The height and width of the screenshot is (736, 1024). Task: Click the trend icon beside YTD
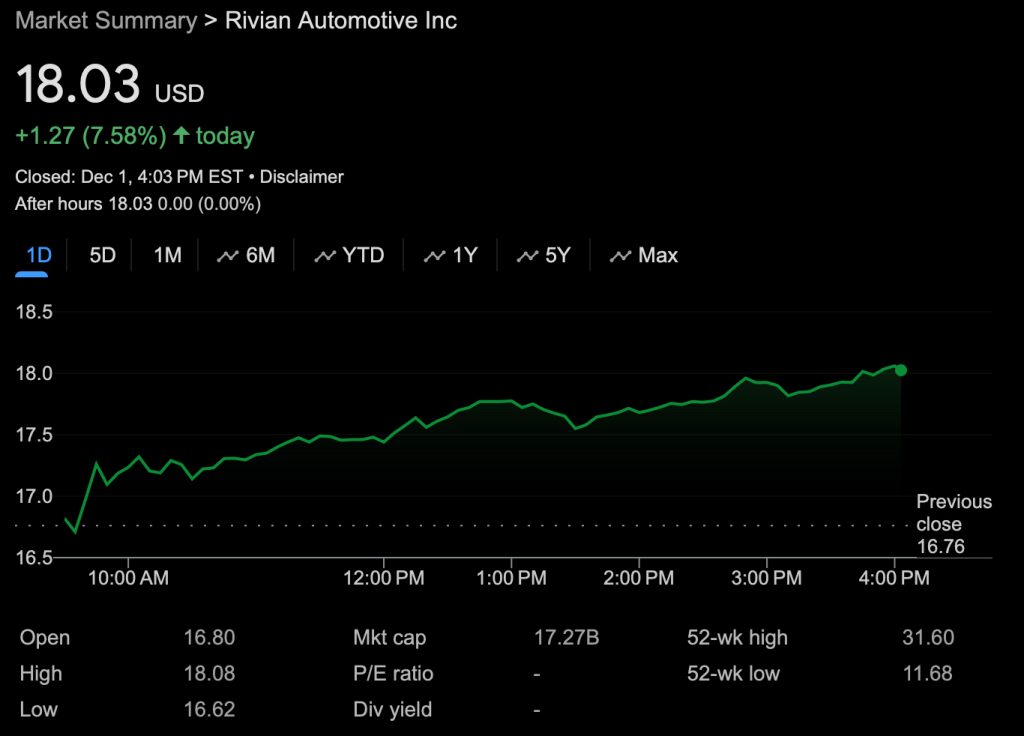[x=325, y=256]
